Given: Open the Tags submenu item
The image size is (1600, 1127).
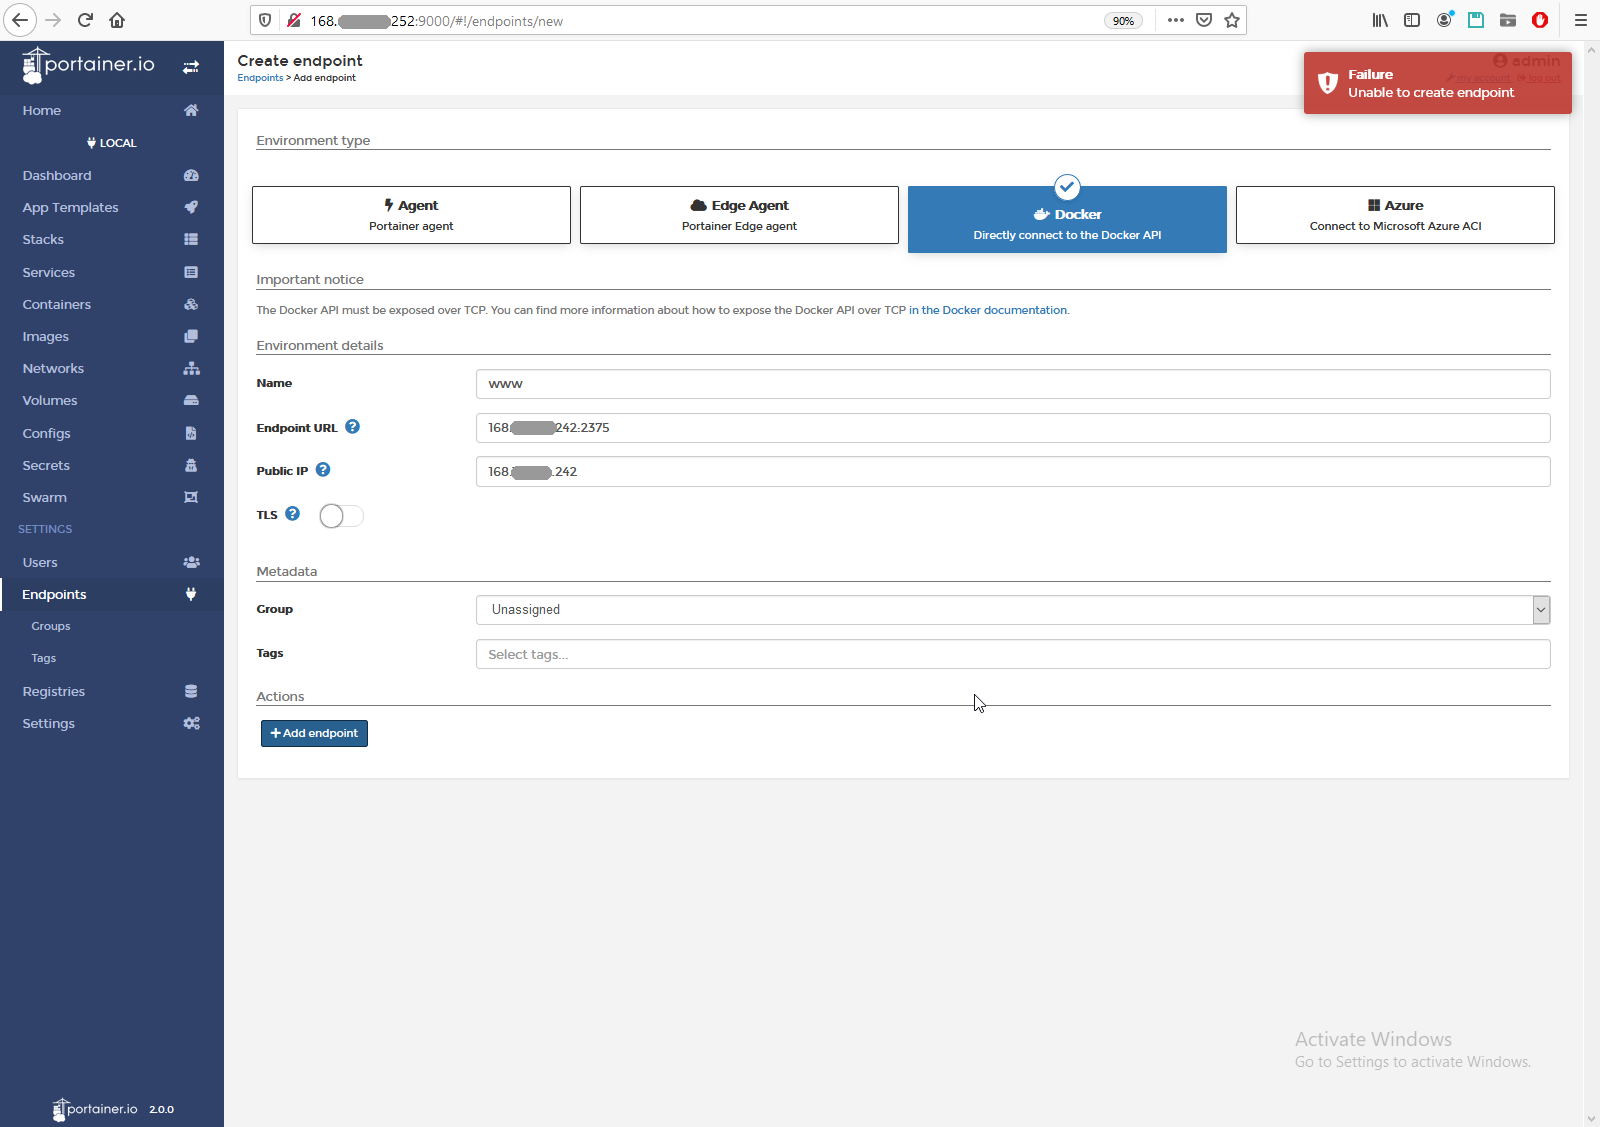Looking at the screenshot, I should (44, 658).
